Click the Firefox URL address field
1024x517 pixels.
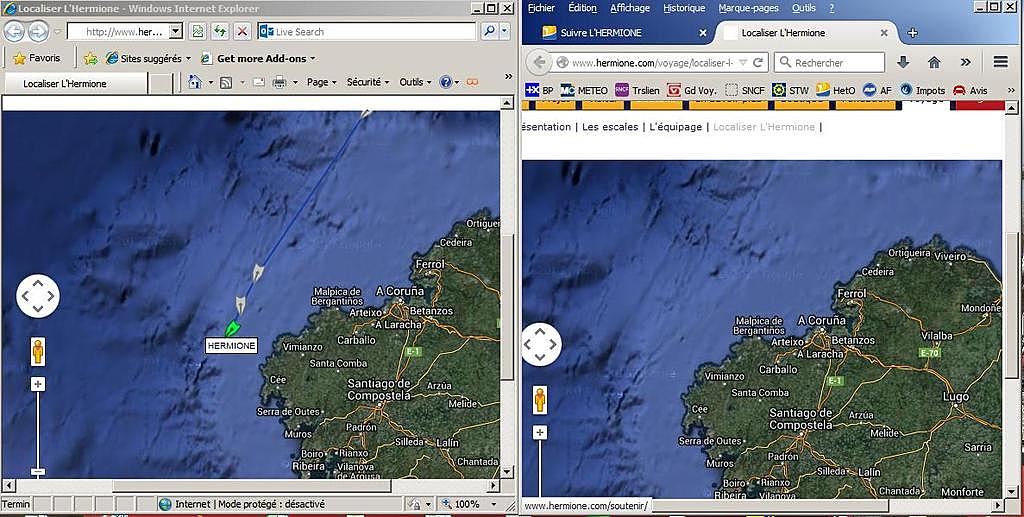click(652, 63)
